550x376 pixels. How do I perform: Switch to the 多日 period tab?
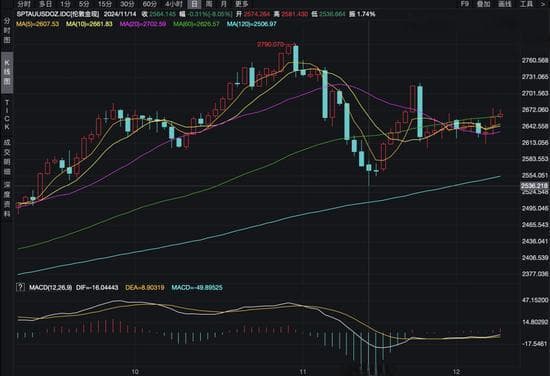tap(46, 4)
